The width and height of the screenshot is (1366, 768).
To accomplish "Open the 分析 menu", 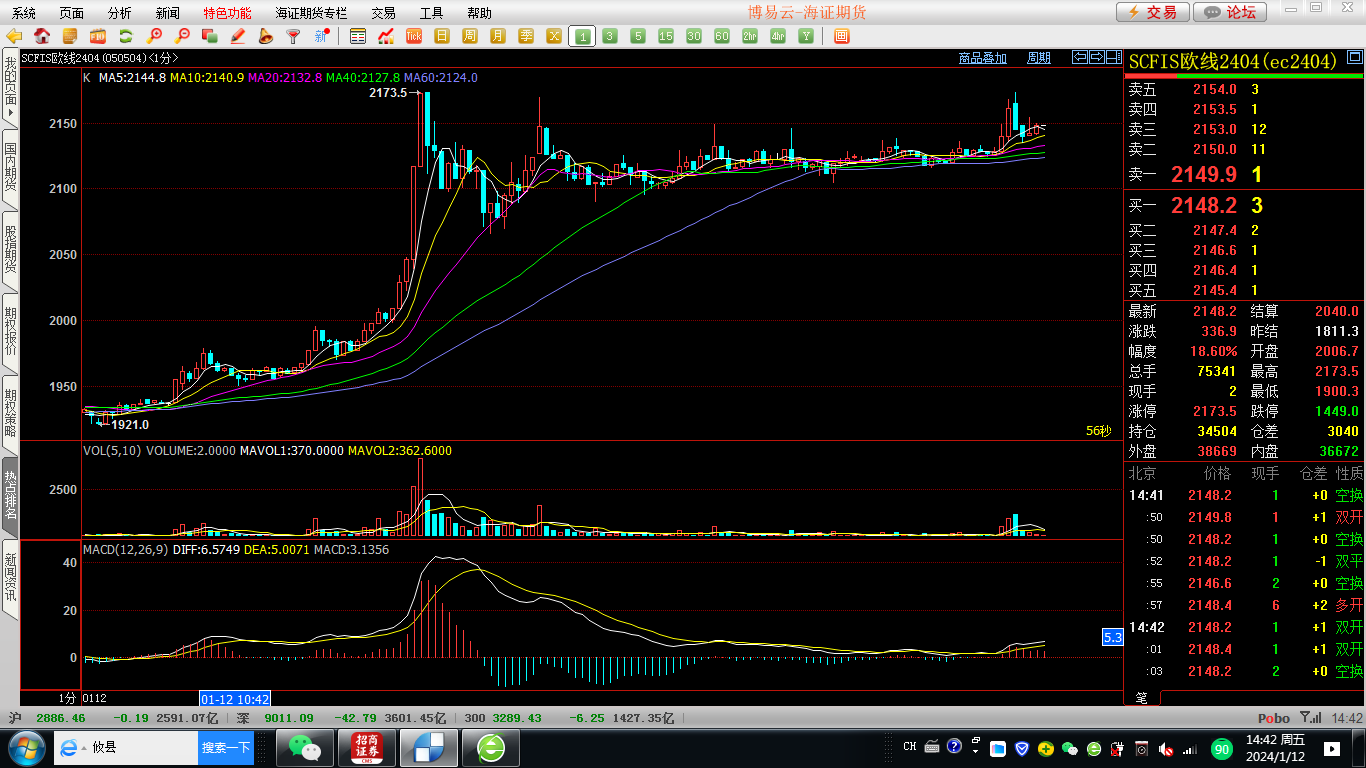I will (119, 13).
